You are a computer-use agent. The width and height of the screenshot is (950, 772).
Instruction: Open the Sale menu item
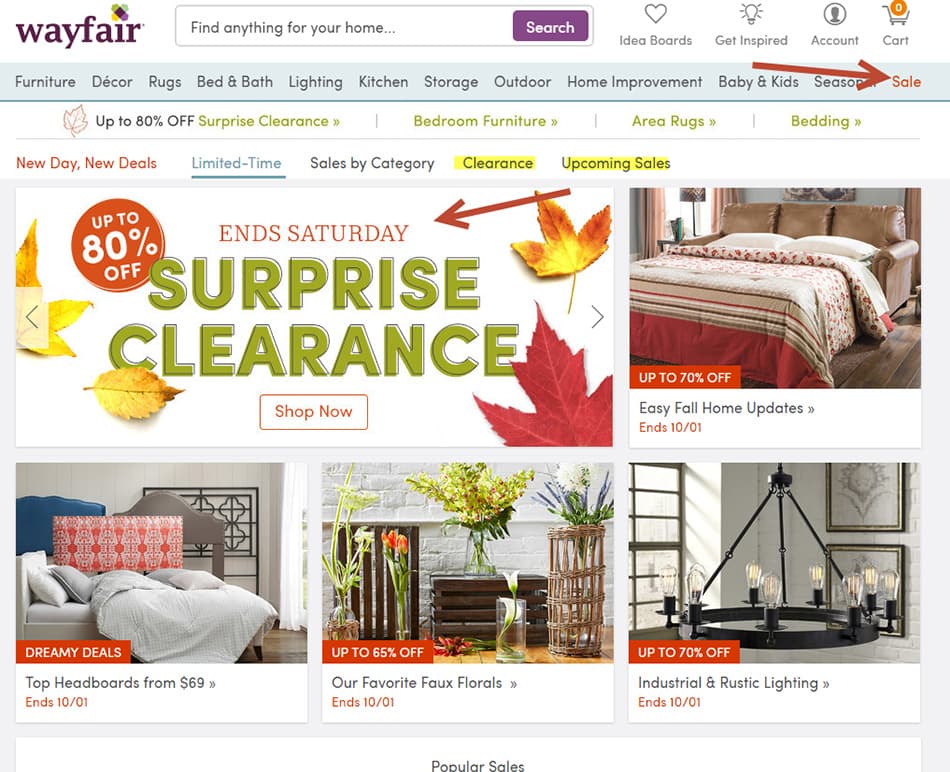(906, 82)
